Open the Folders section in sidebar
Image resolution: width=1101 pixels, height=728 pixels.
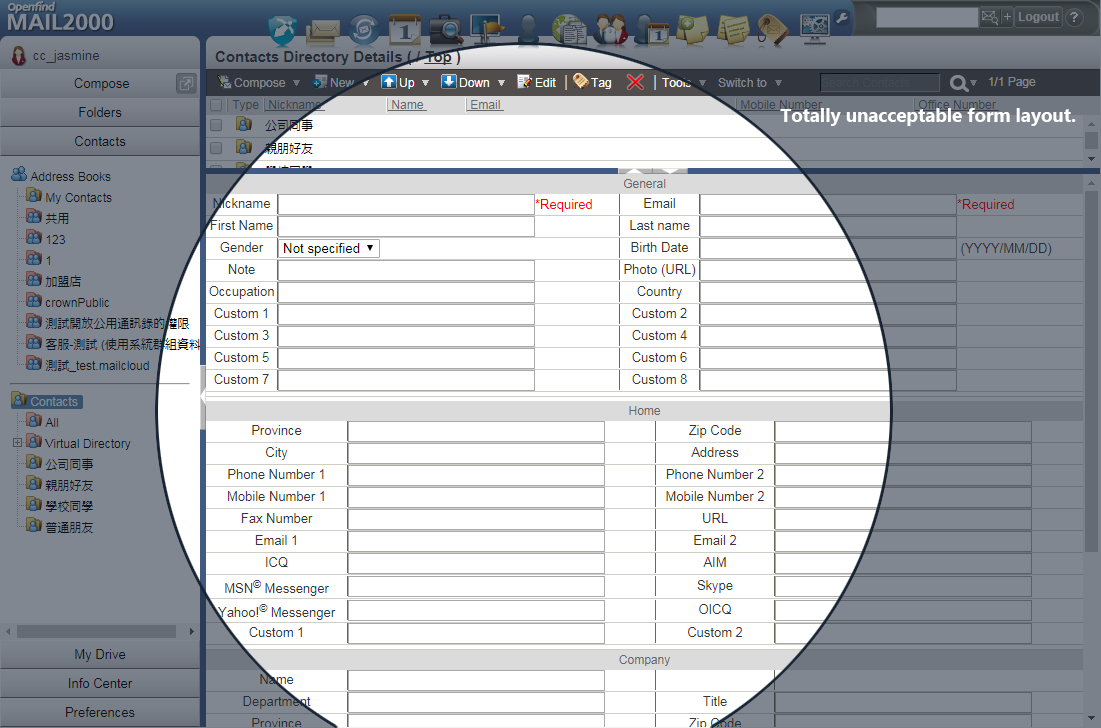[x=100, y=113]
